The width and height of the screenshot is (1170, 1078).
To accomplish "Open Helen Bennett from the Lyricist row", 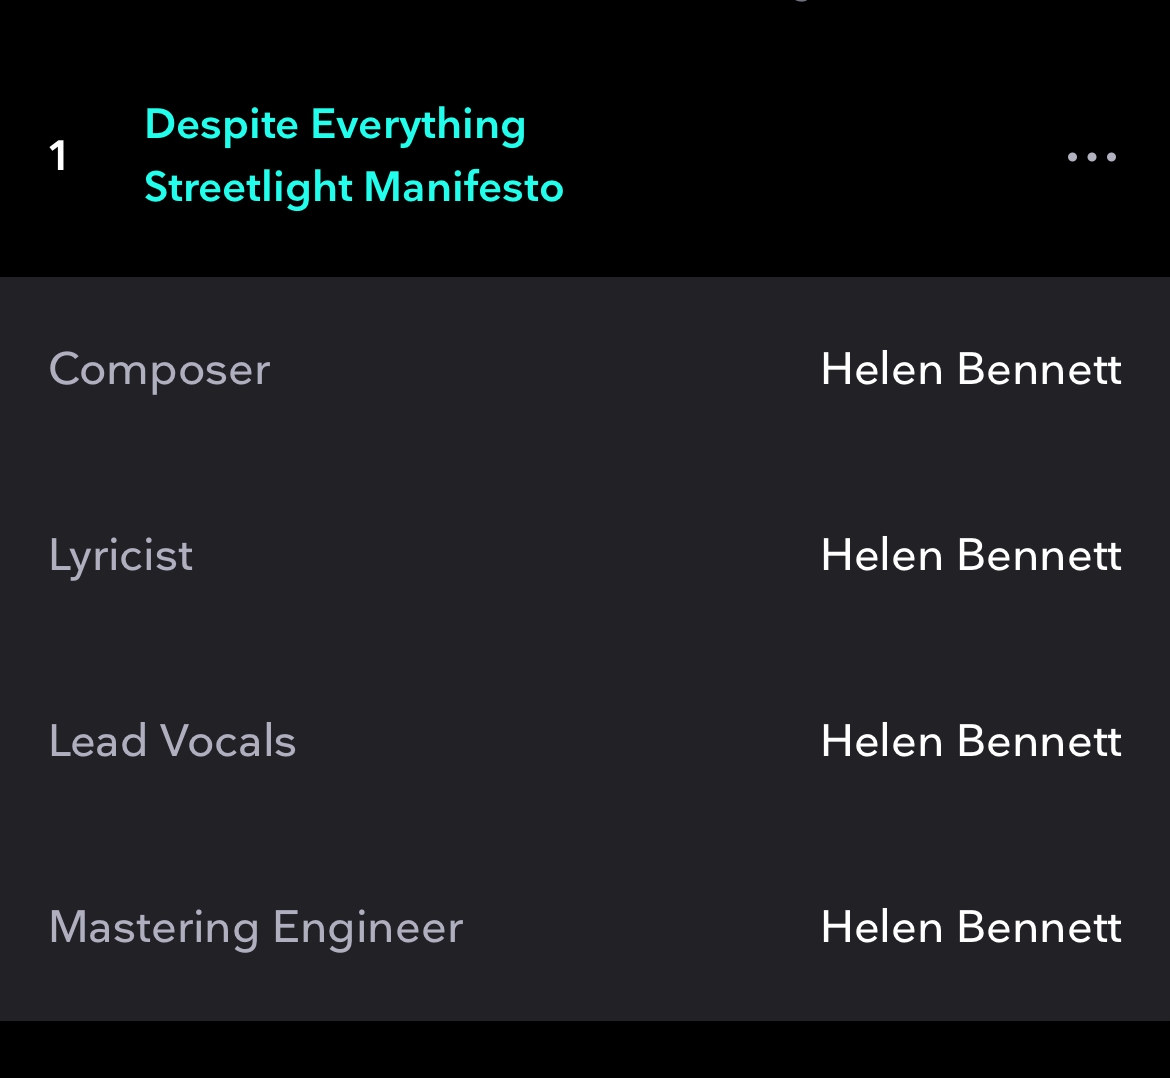I will tap(970, 556).
